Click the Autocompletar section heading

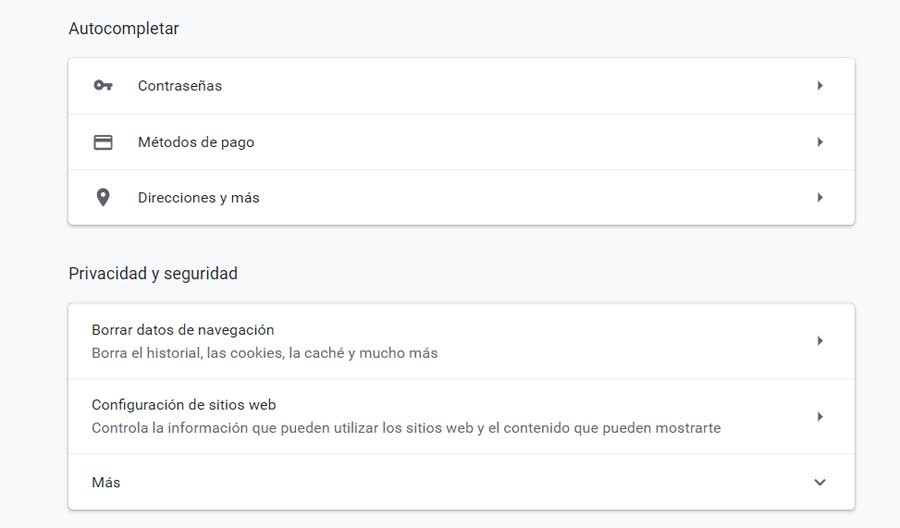point(124,29)
